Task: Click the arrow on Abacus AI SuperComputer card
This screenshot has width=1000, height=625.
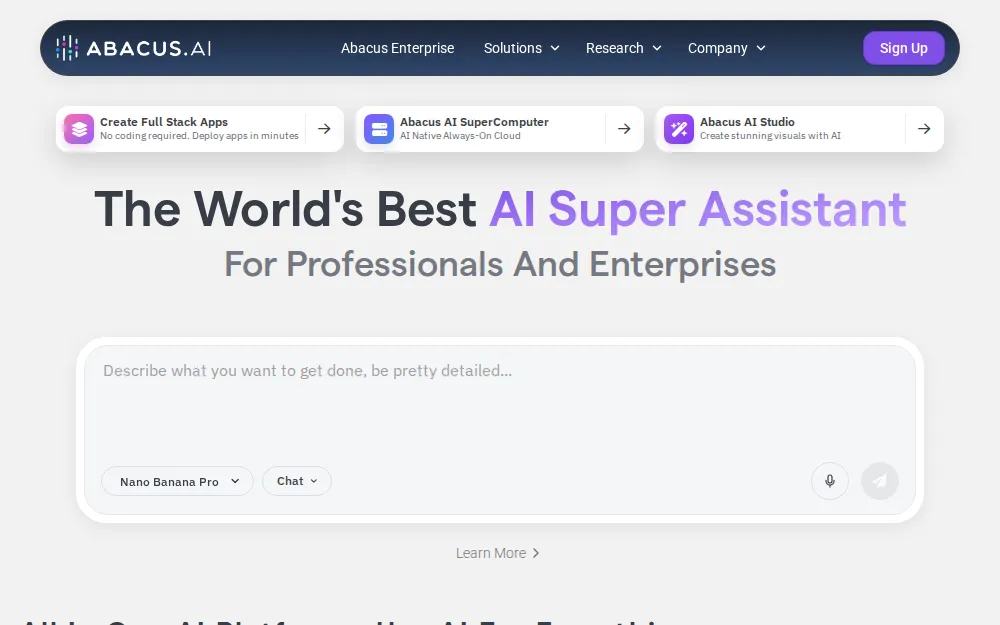Action: (624, 129)
